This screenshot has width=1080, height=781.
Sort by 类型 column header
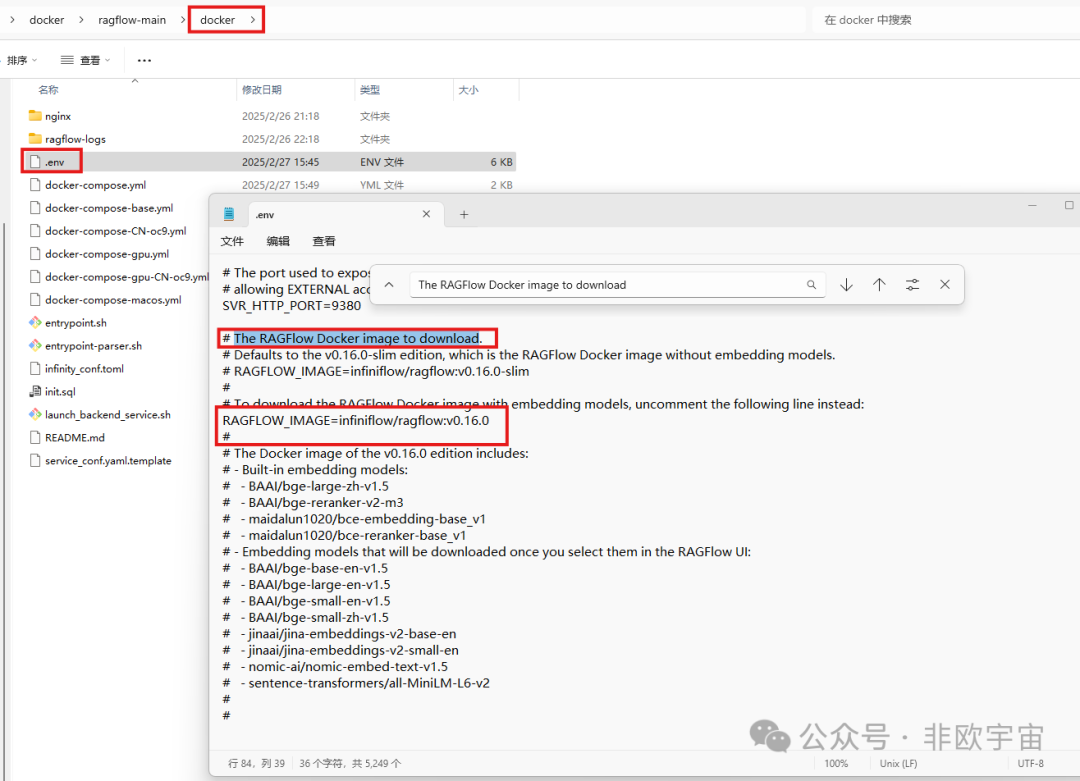coord(370,90)
